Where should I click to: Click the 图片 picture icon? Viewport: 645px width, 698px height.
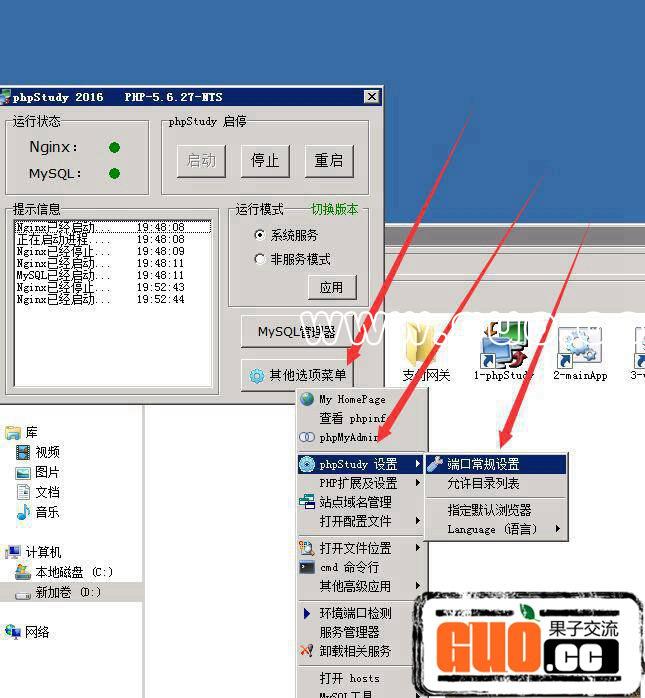23,472
